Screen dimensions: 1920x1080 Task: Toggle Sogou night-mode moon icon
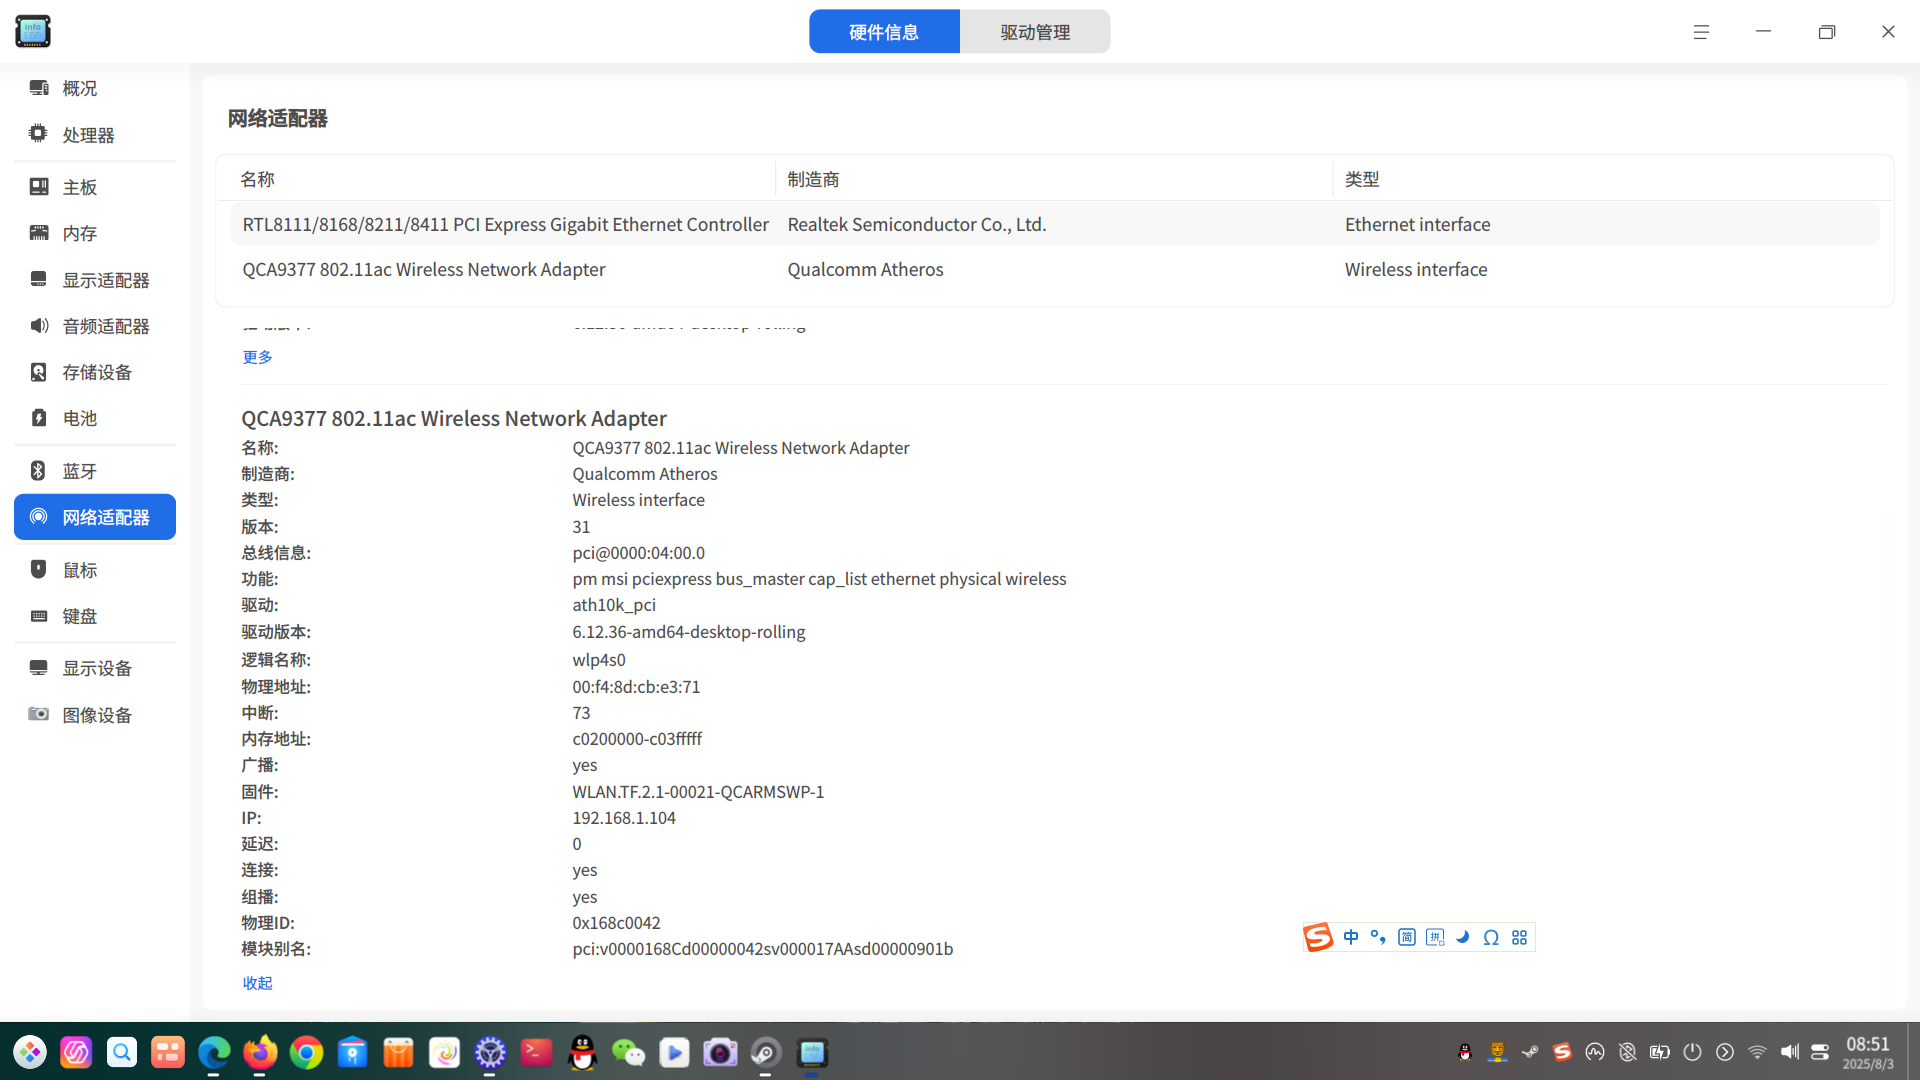tap(1463, 937)
